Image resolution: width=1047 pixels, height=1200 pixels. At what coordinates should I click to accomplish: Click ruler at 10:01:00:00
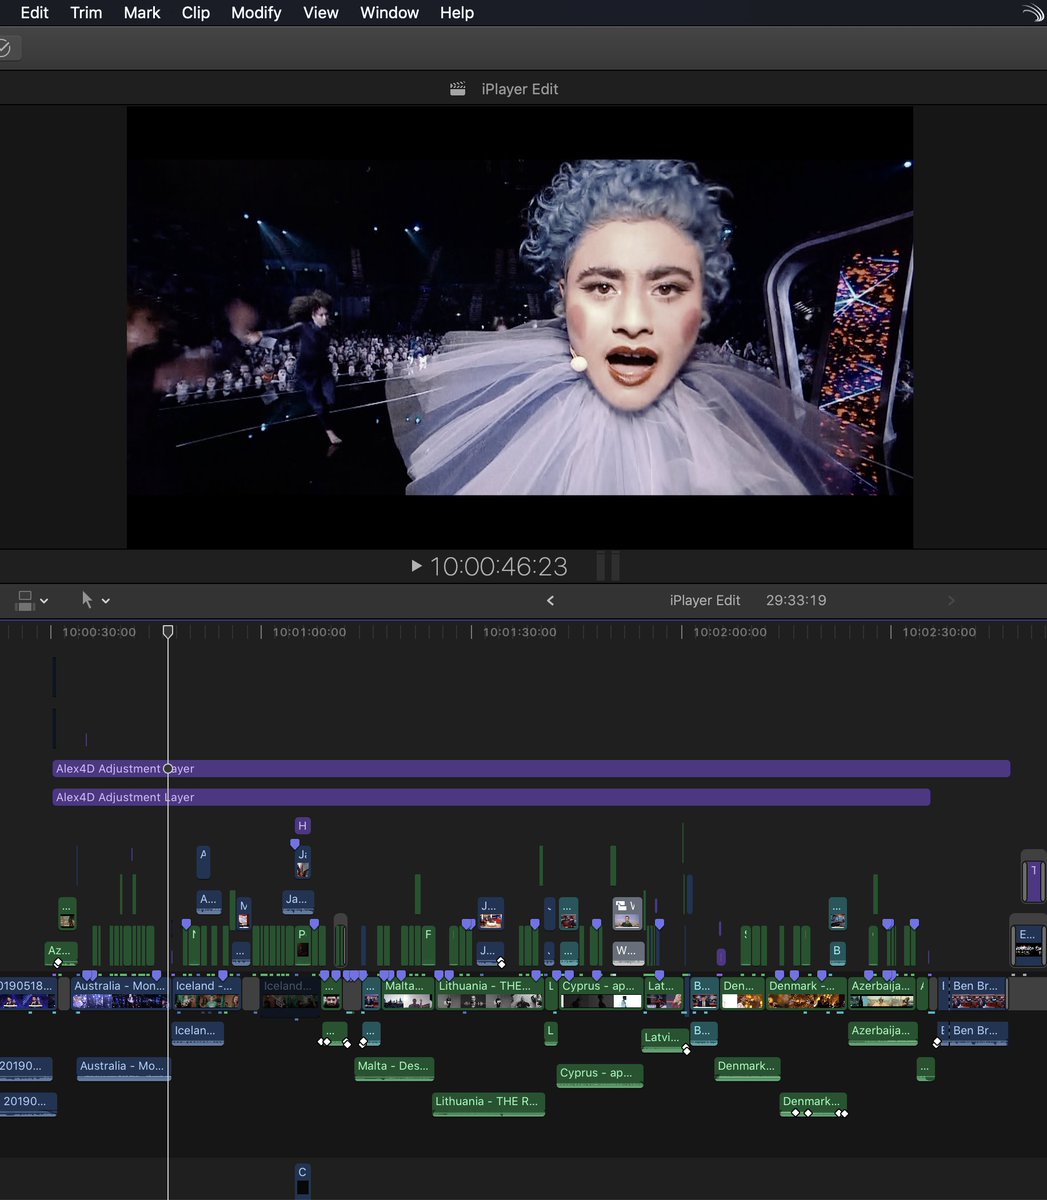coord(309,632)
